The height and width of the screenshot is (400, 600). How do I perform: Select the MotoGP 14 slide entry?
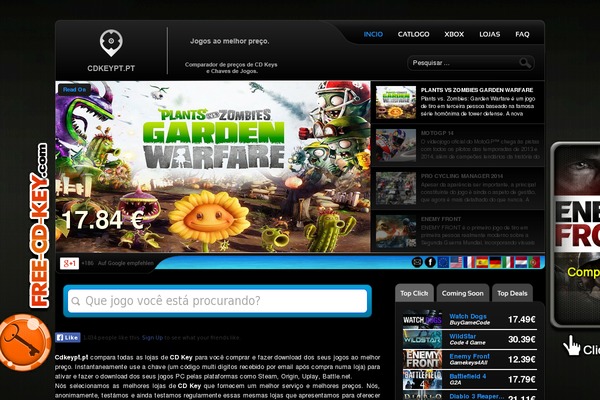coord(458,145)
